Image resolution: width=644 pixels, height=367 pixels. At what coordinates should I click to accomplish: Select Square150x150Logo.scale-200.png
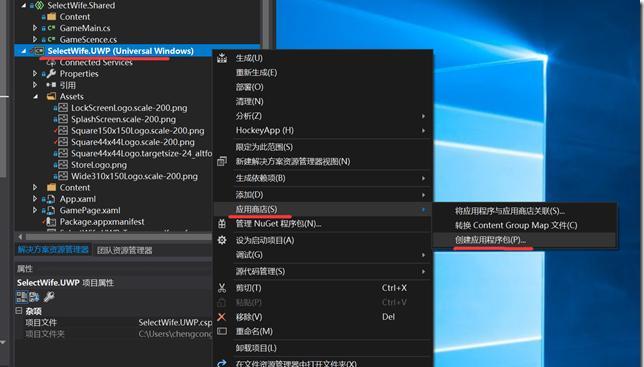click(138, 131)
